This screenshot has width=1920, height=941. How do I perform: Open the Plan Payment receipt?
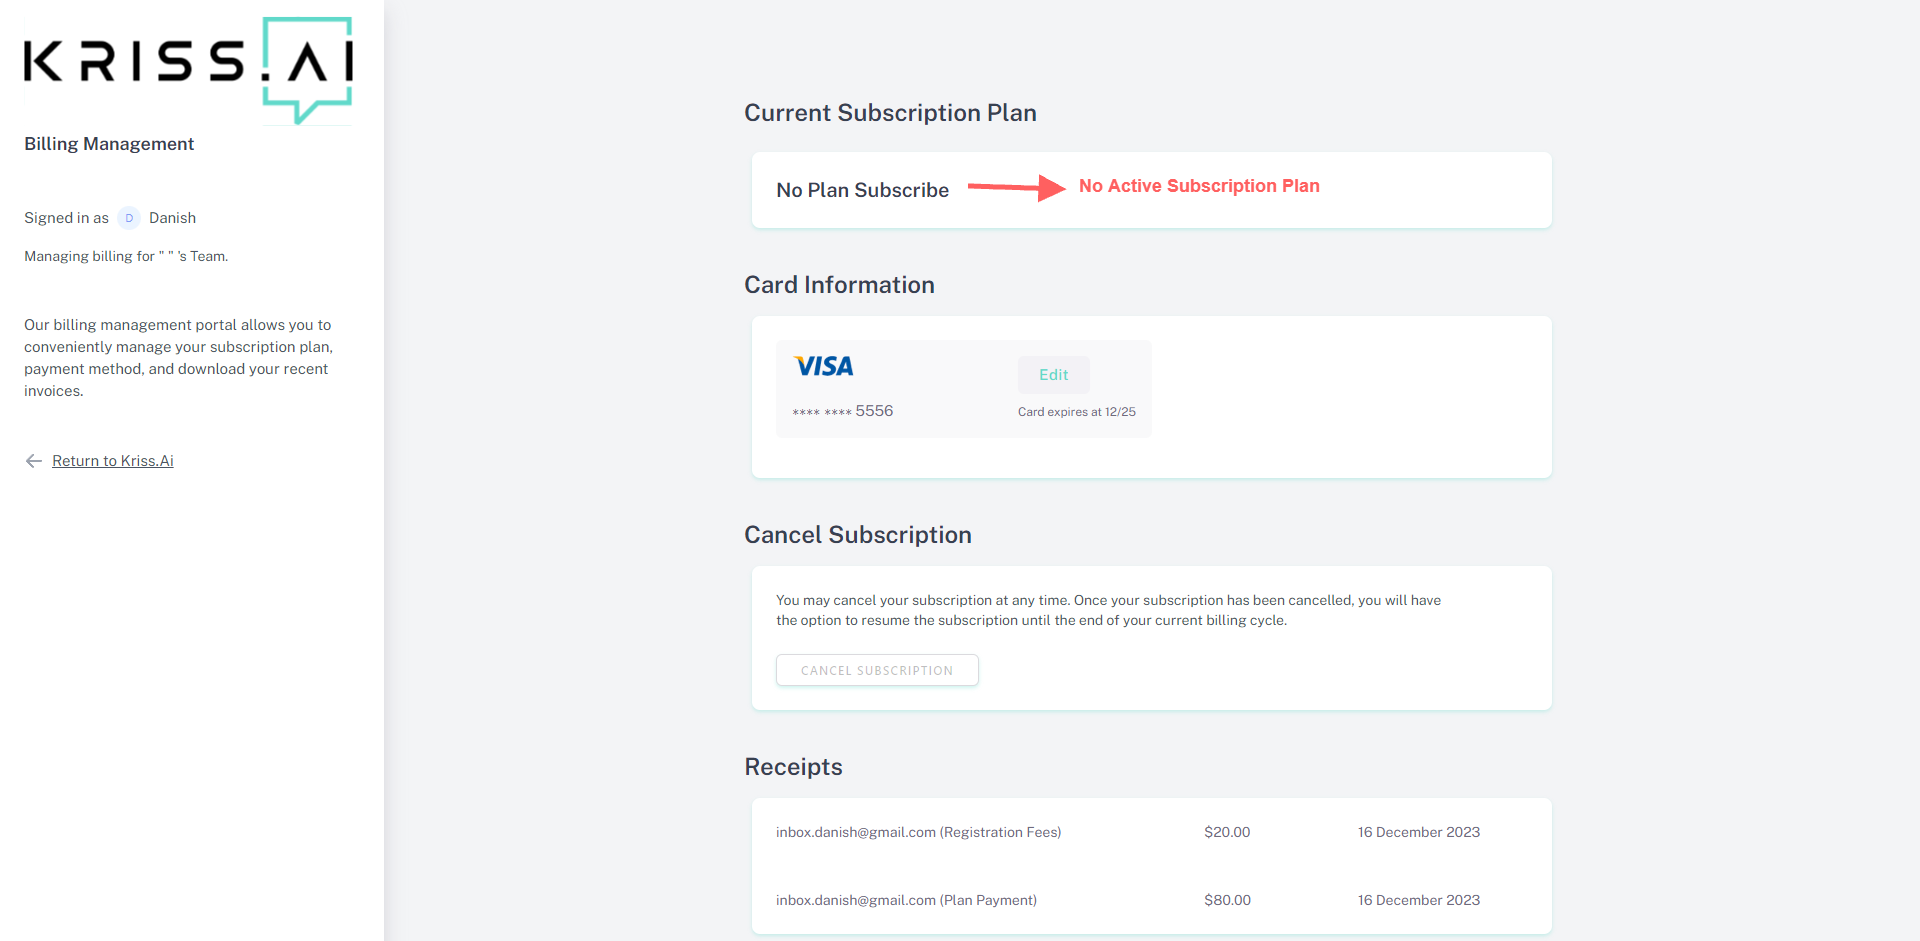pyautogui.click(x=906, y=900)
